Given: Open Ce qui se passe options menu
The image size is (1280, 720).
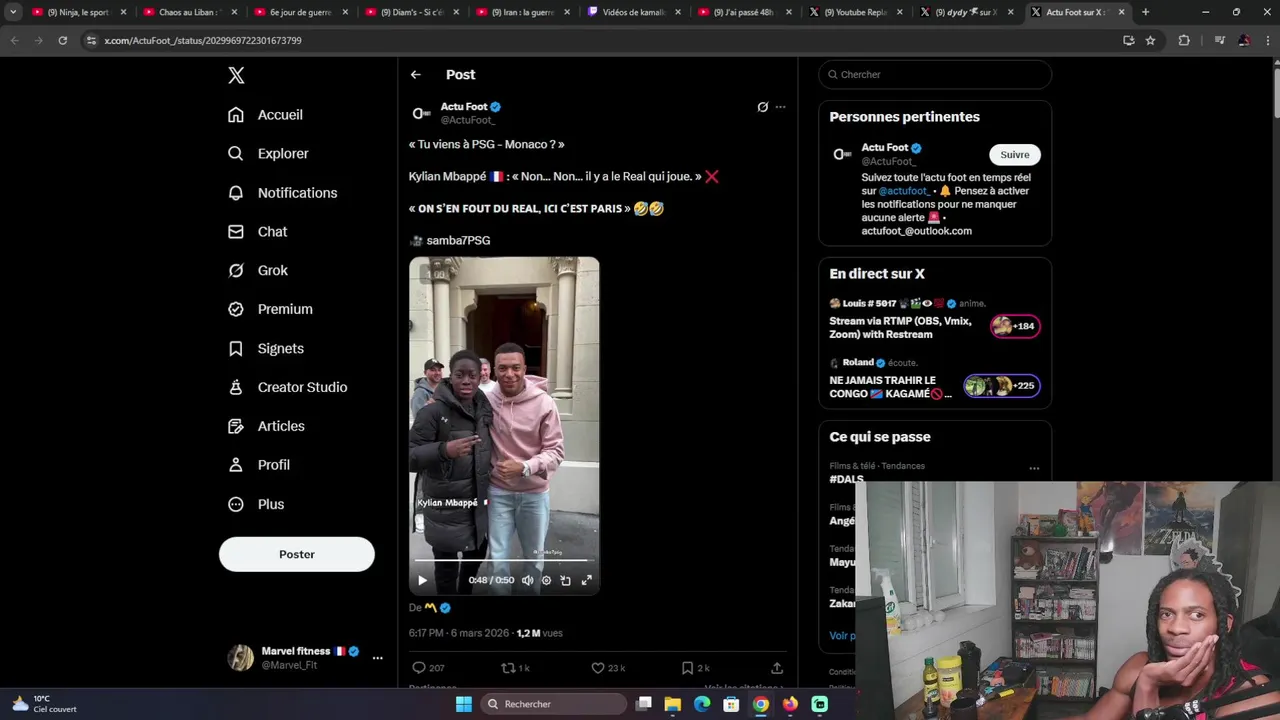Looking at the screenshot, I should click(1034, 468).
